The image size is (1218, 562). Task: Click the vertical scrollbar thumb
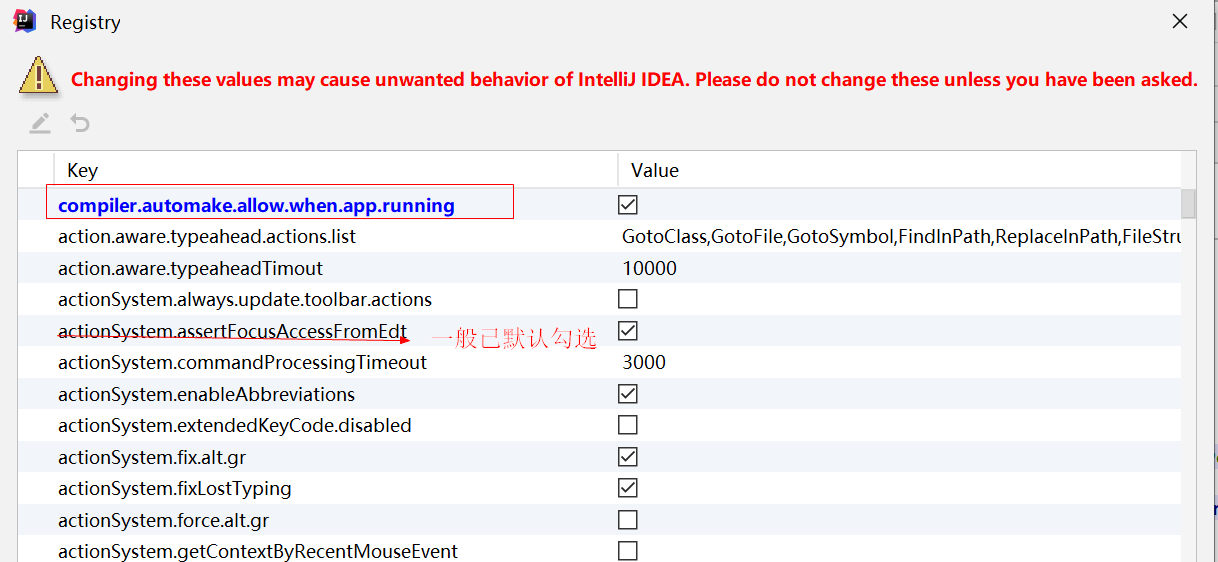pyautogui.click(x=1189, y=203)
